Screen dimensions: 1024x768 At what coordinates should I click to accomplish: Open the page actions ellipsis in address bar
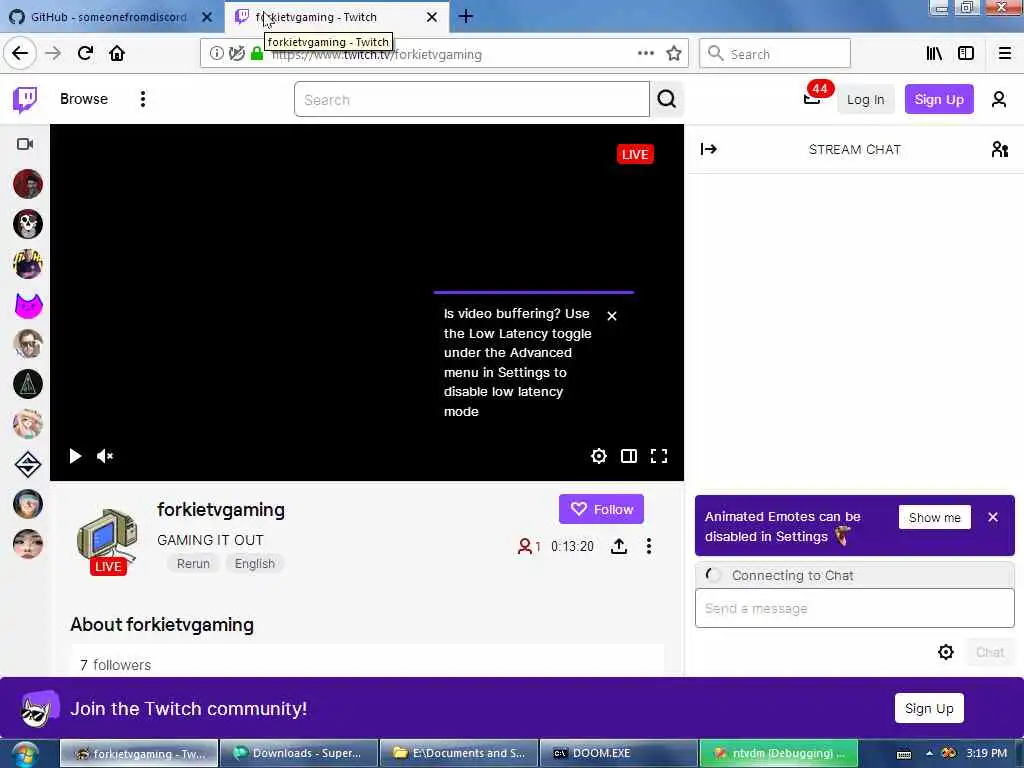[645, 54]
